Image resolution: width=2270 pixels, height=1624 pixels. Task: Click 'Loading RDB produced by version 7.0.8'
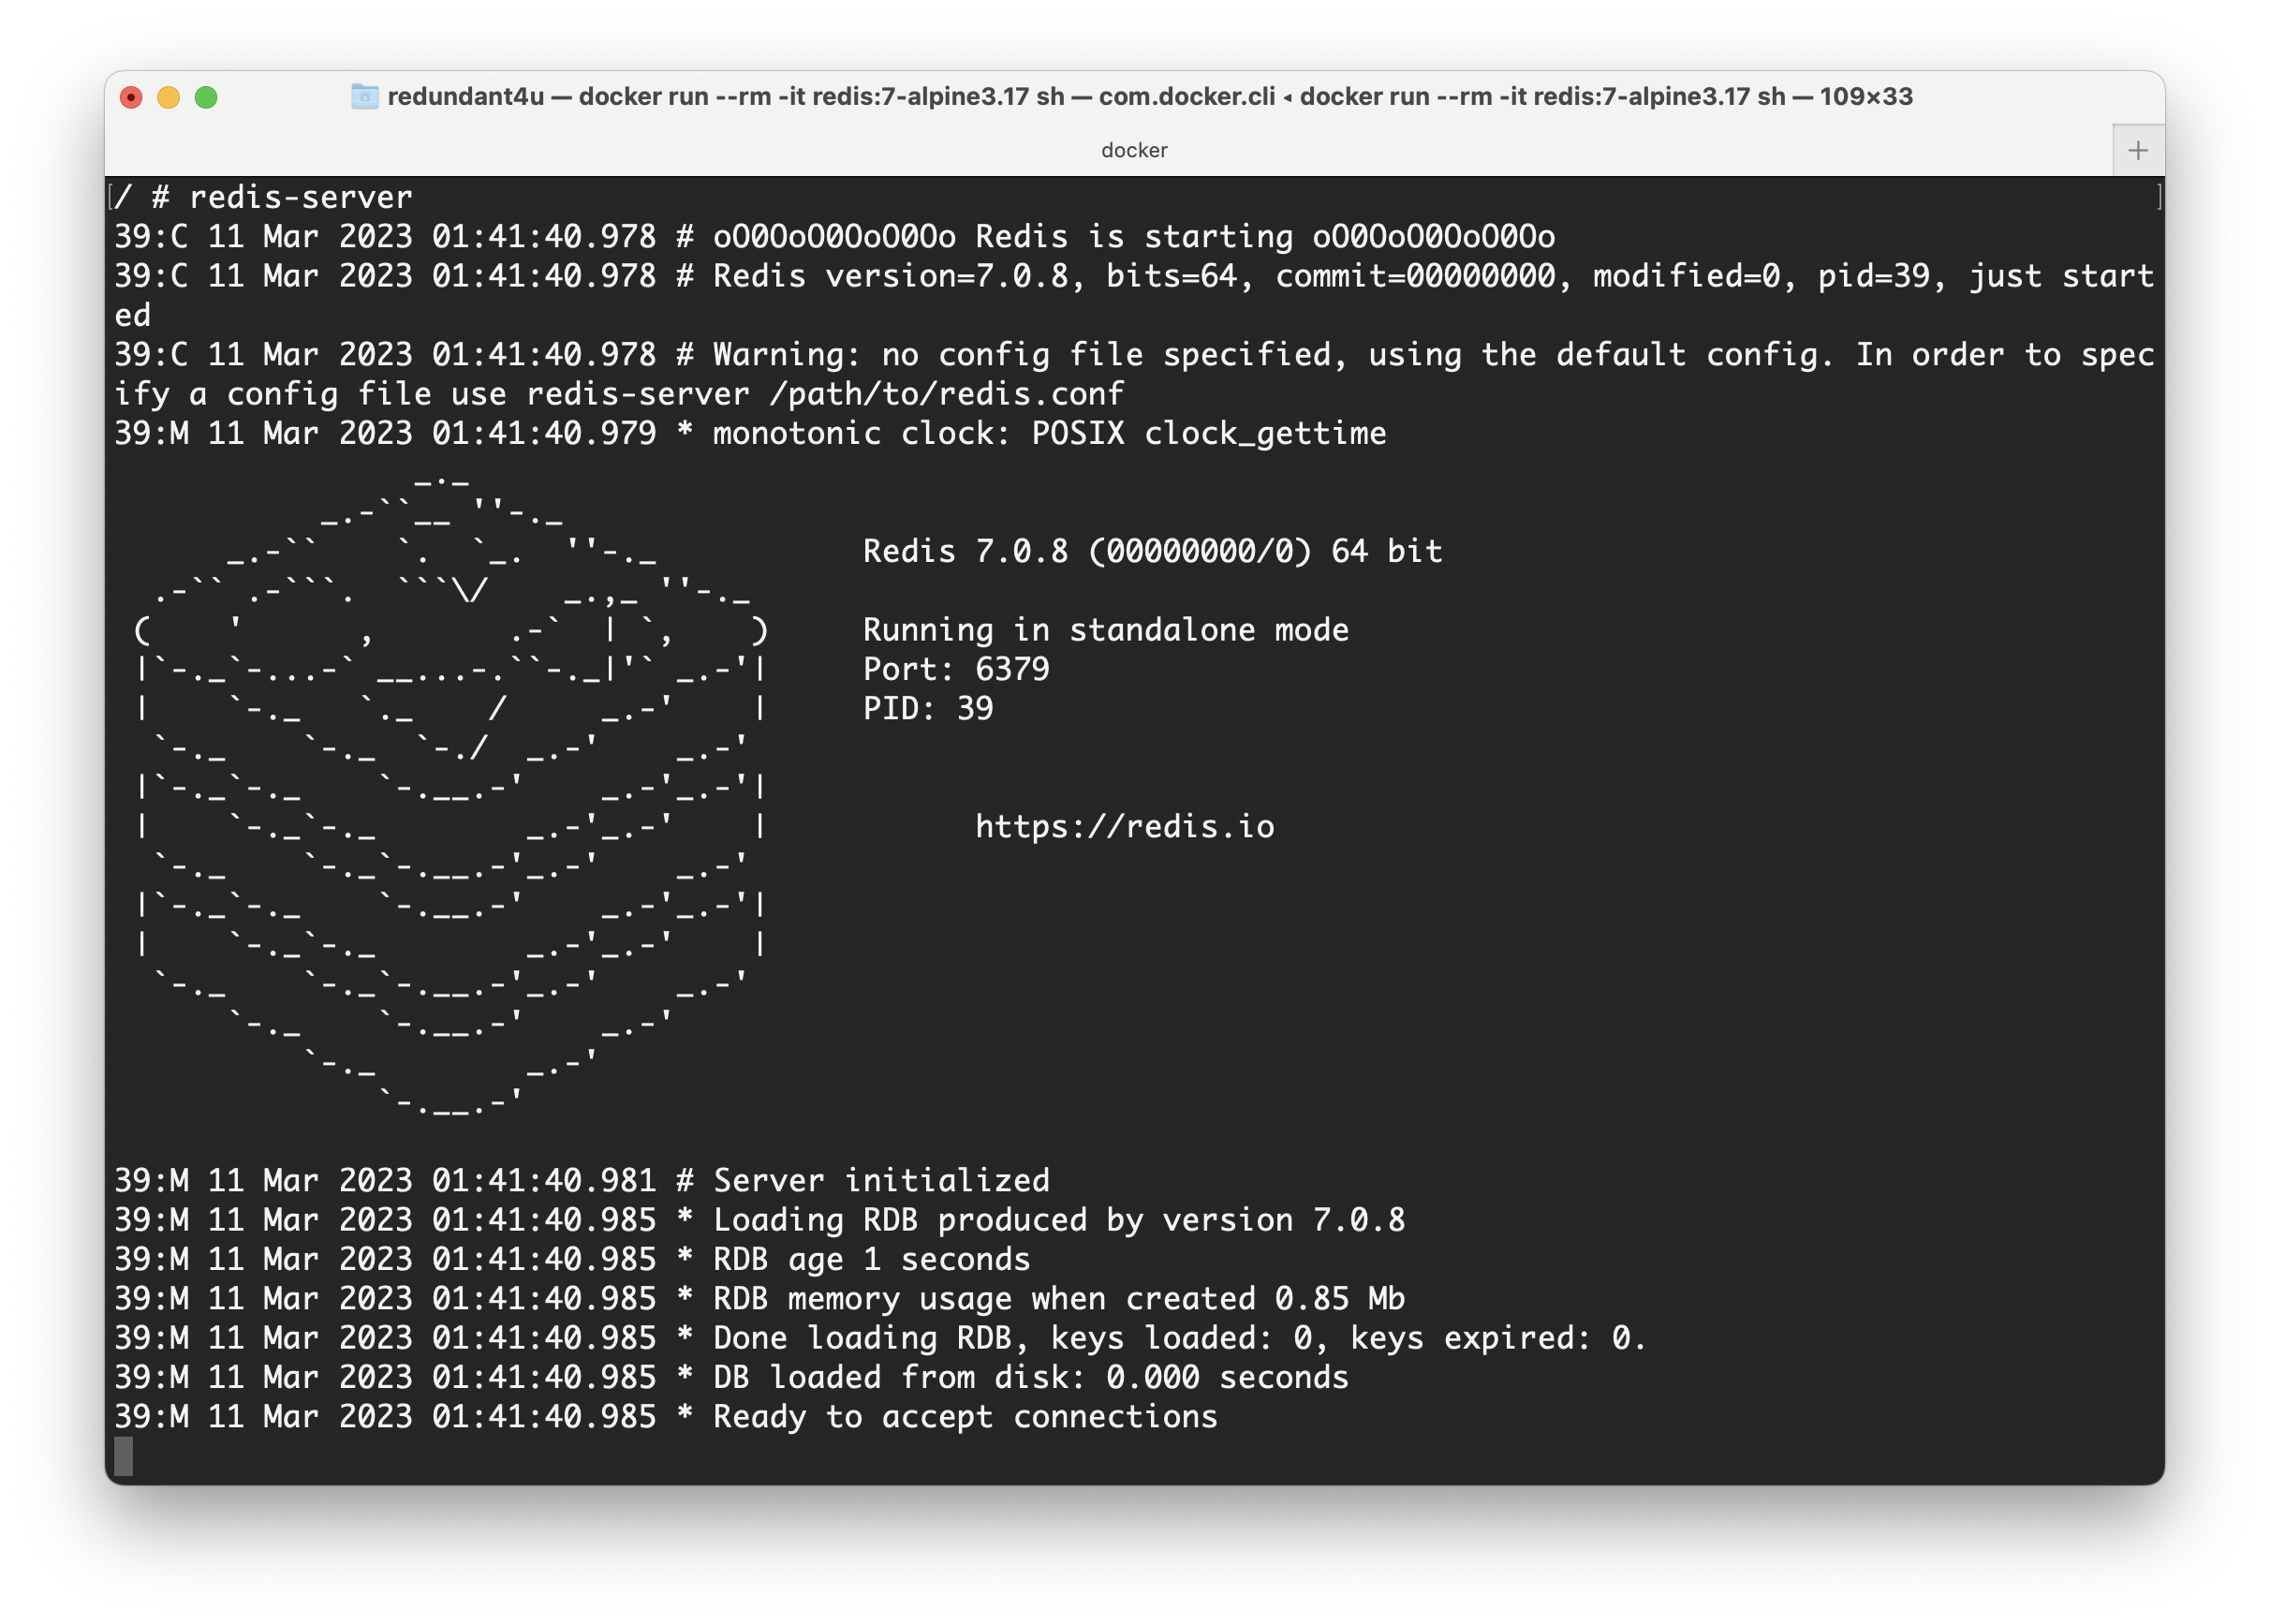coord(760,1220)
